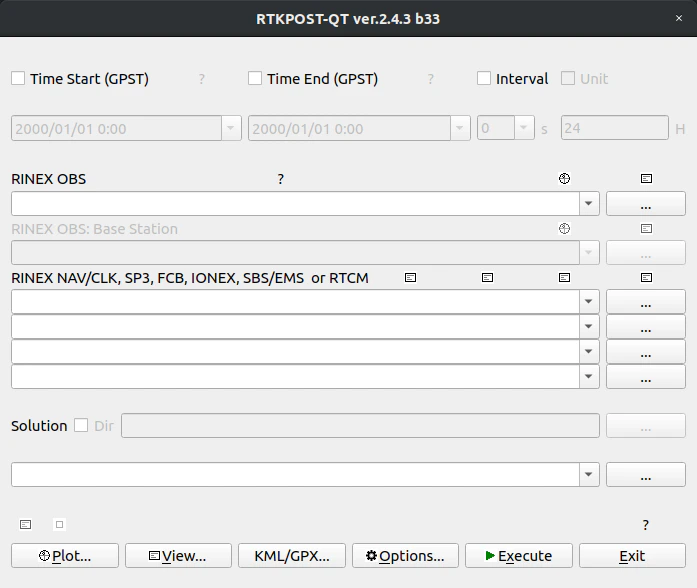
Task: Click the question mark above Exit button
Action: tap(645, 525)
